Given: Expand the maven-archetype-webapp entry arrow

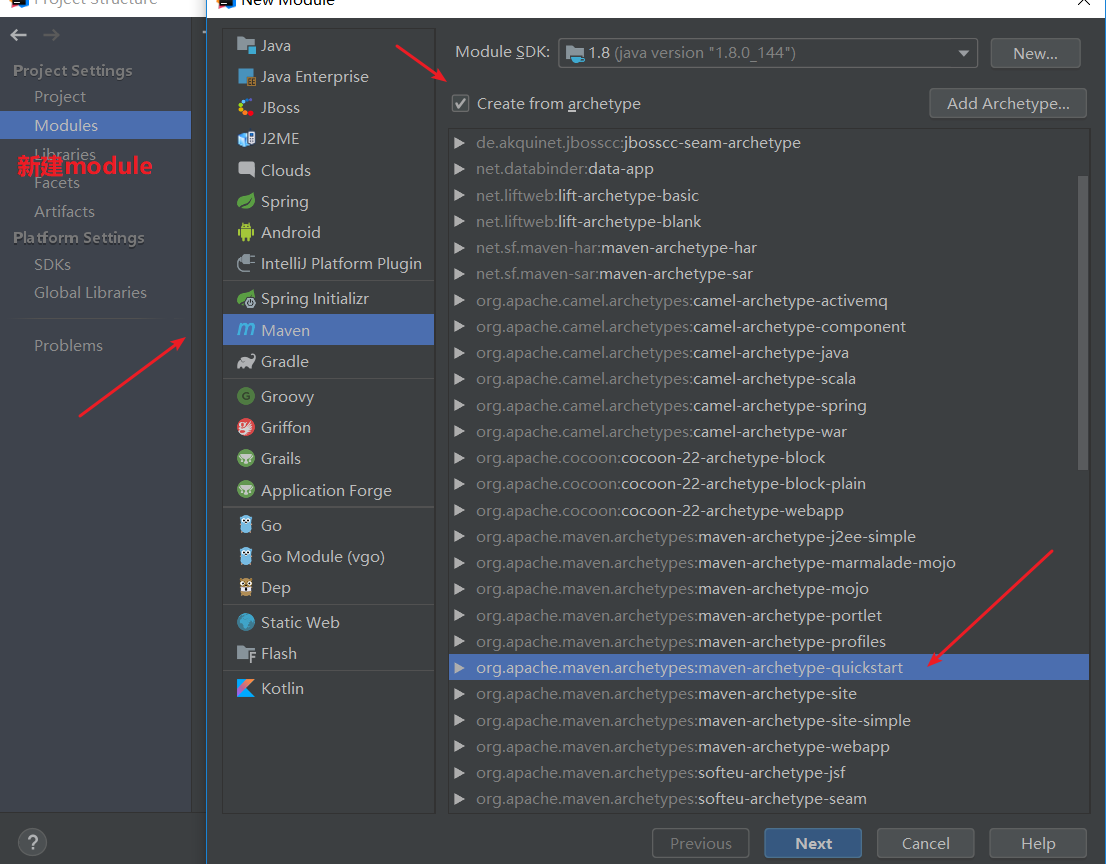Looking at the screenshot, I should click(x=459, y=747).
